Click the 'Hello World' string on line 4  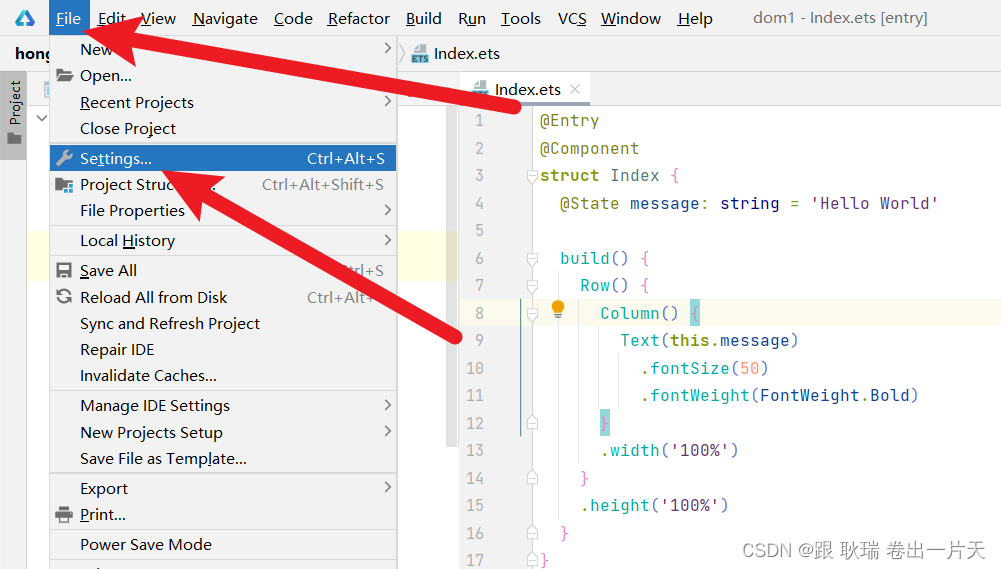point(875,204)
